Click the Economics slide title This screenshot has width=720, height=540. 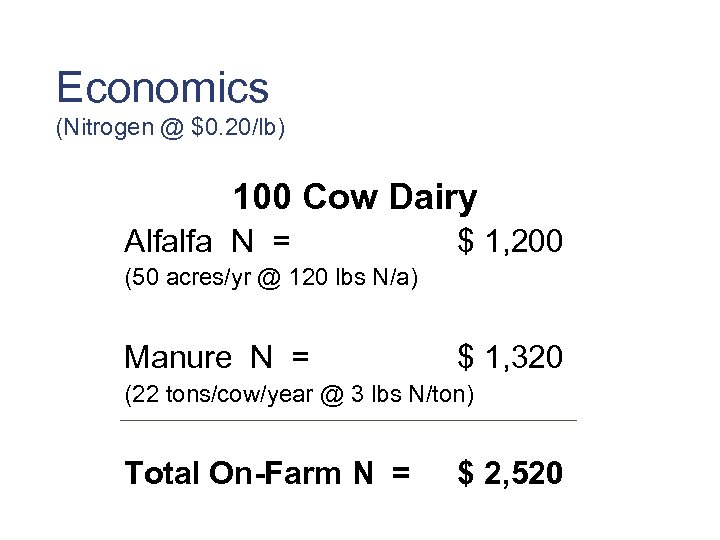coord(162,88)
